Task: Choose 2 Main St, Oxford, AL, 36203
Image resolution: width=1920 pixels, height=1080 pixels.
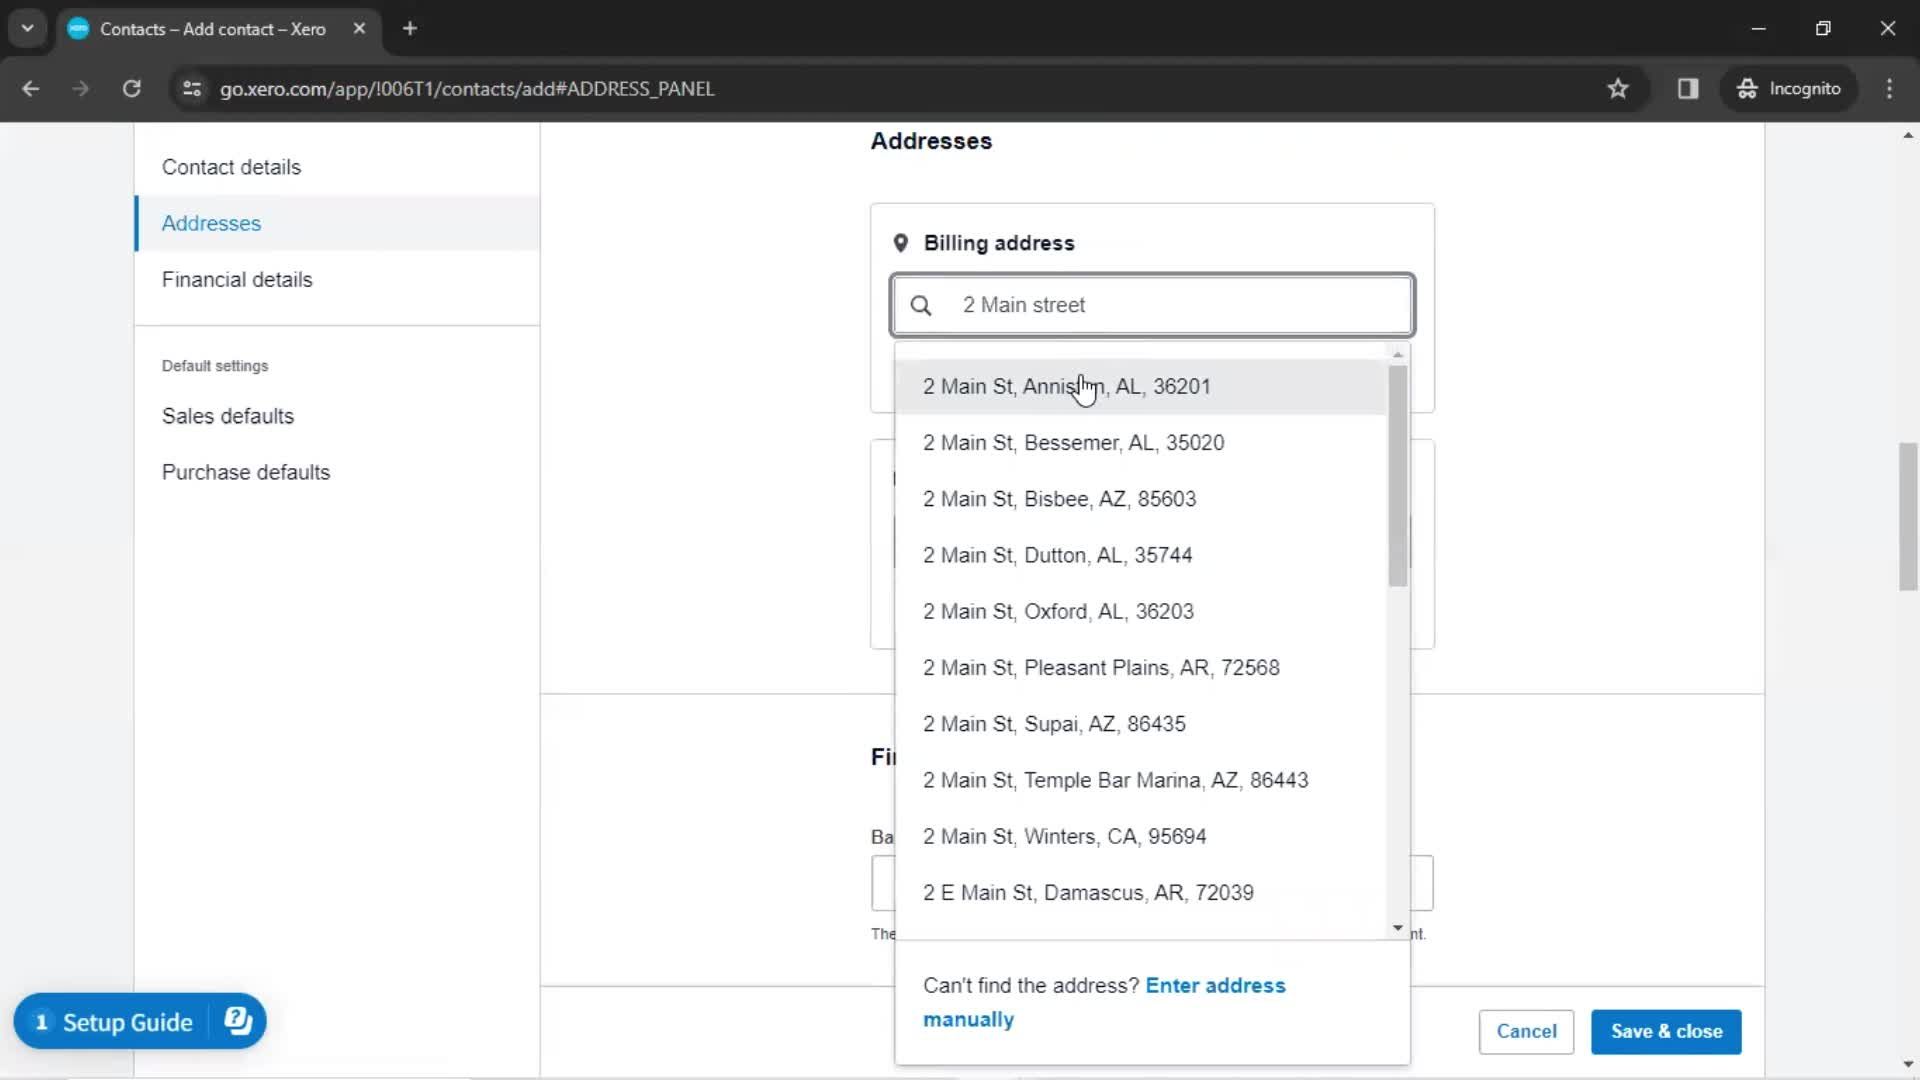Action: 1141,611
